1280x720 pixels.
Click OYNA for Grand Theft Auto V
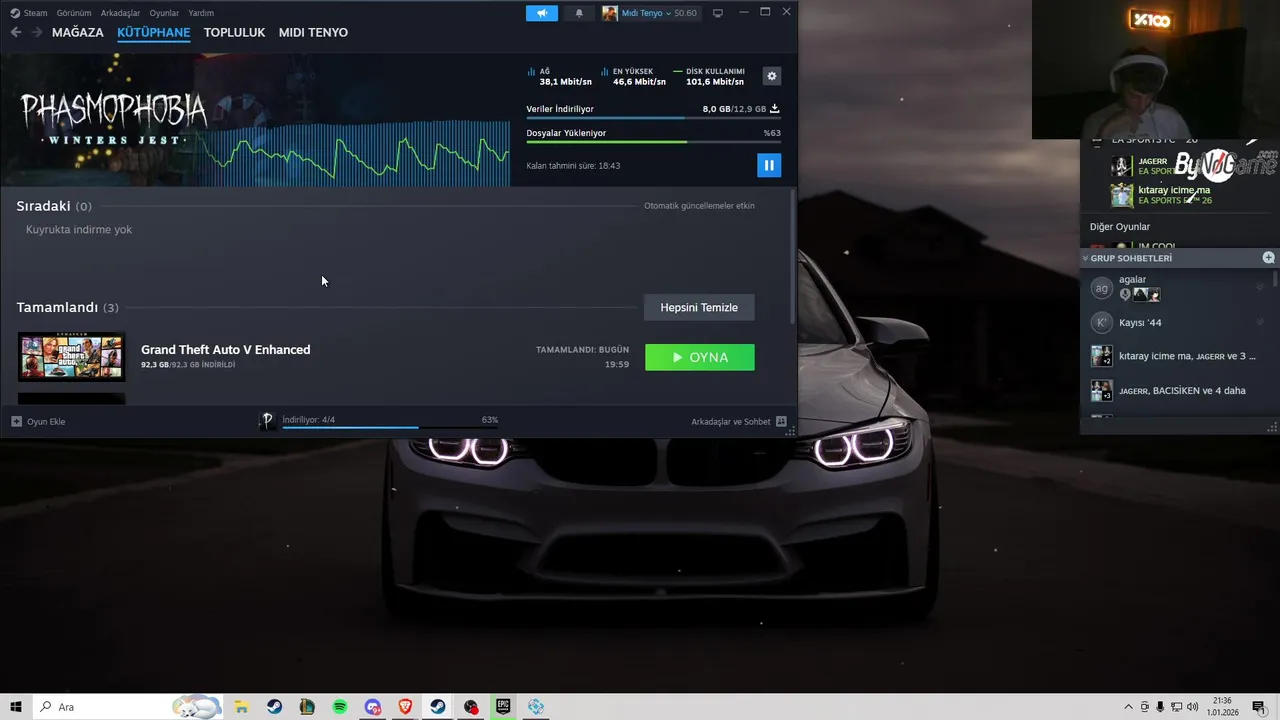700,357
